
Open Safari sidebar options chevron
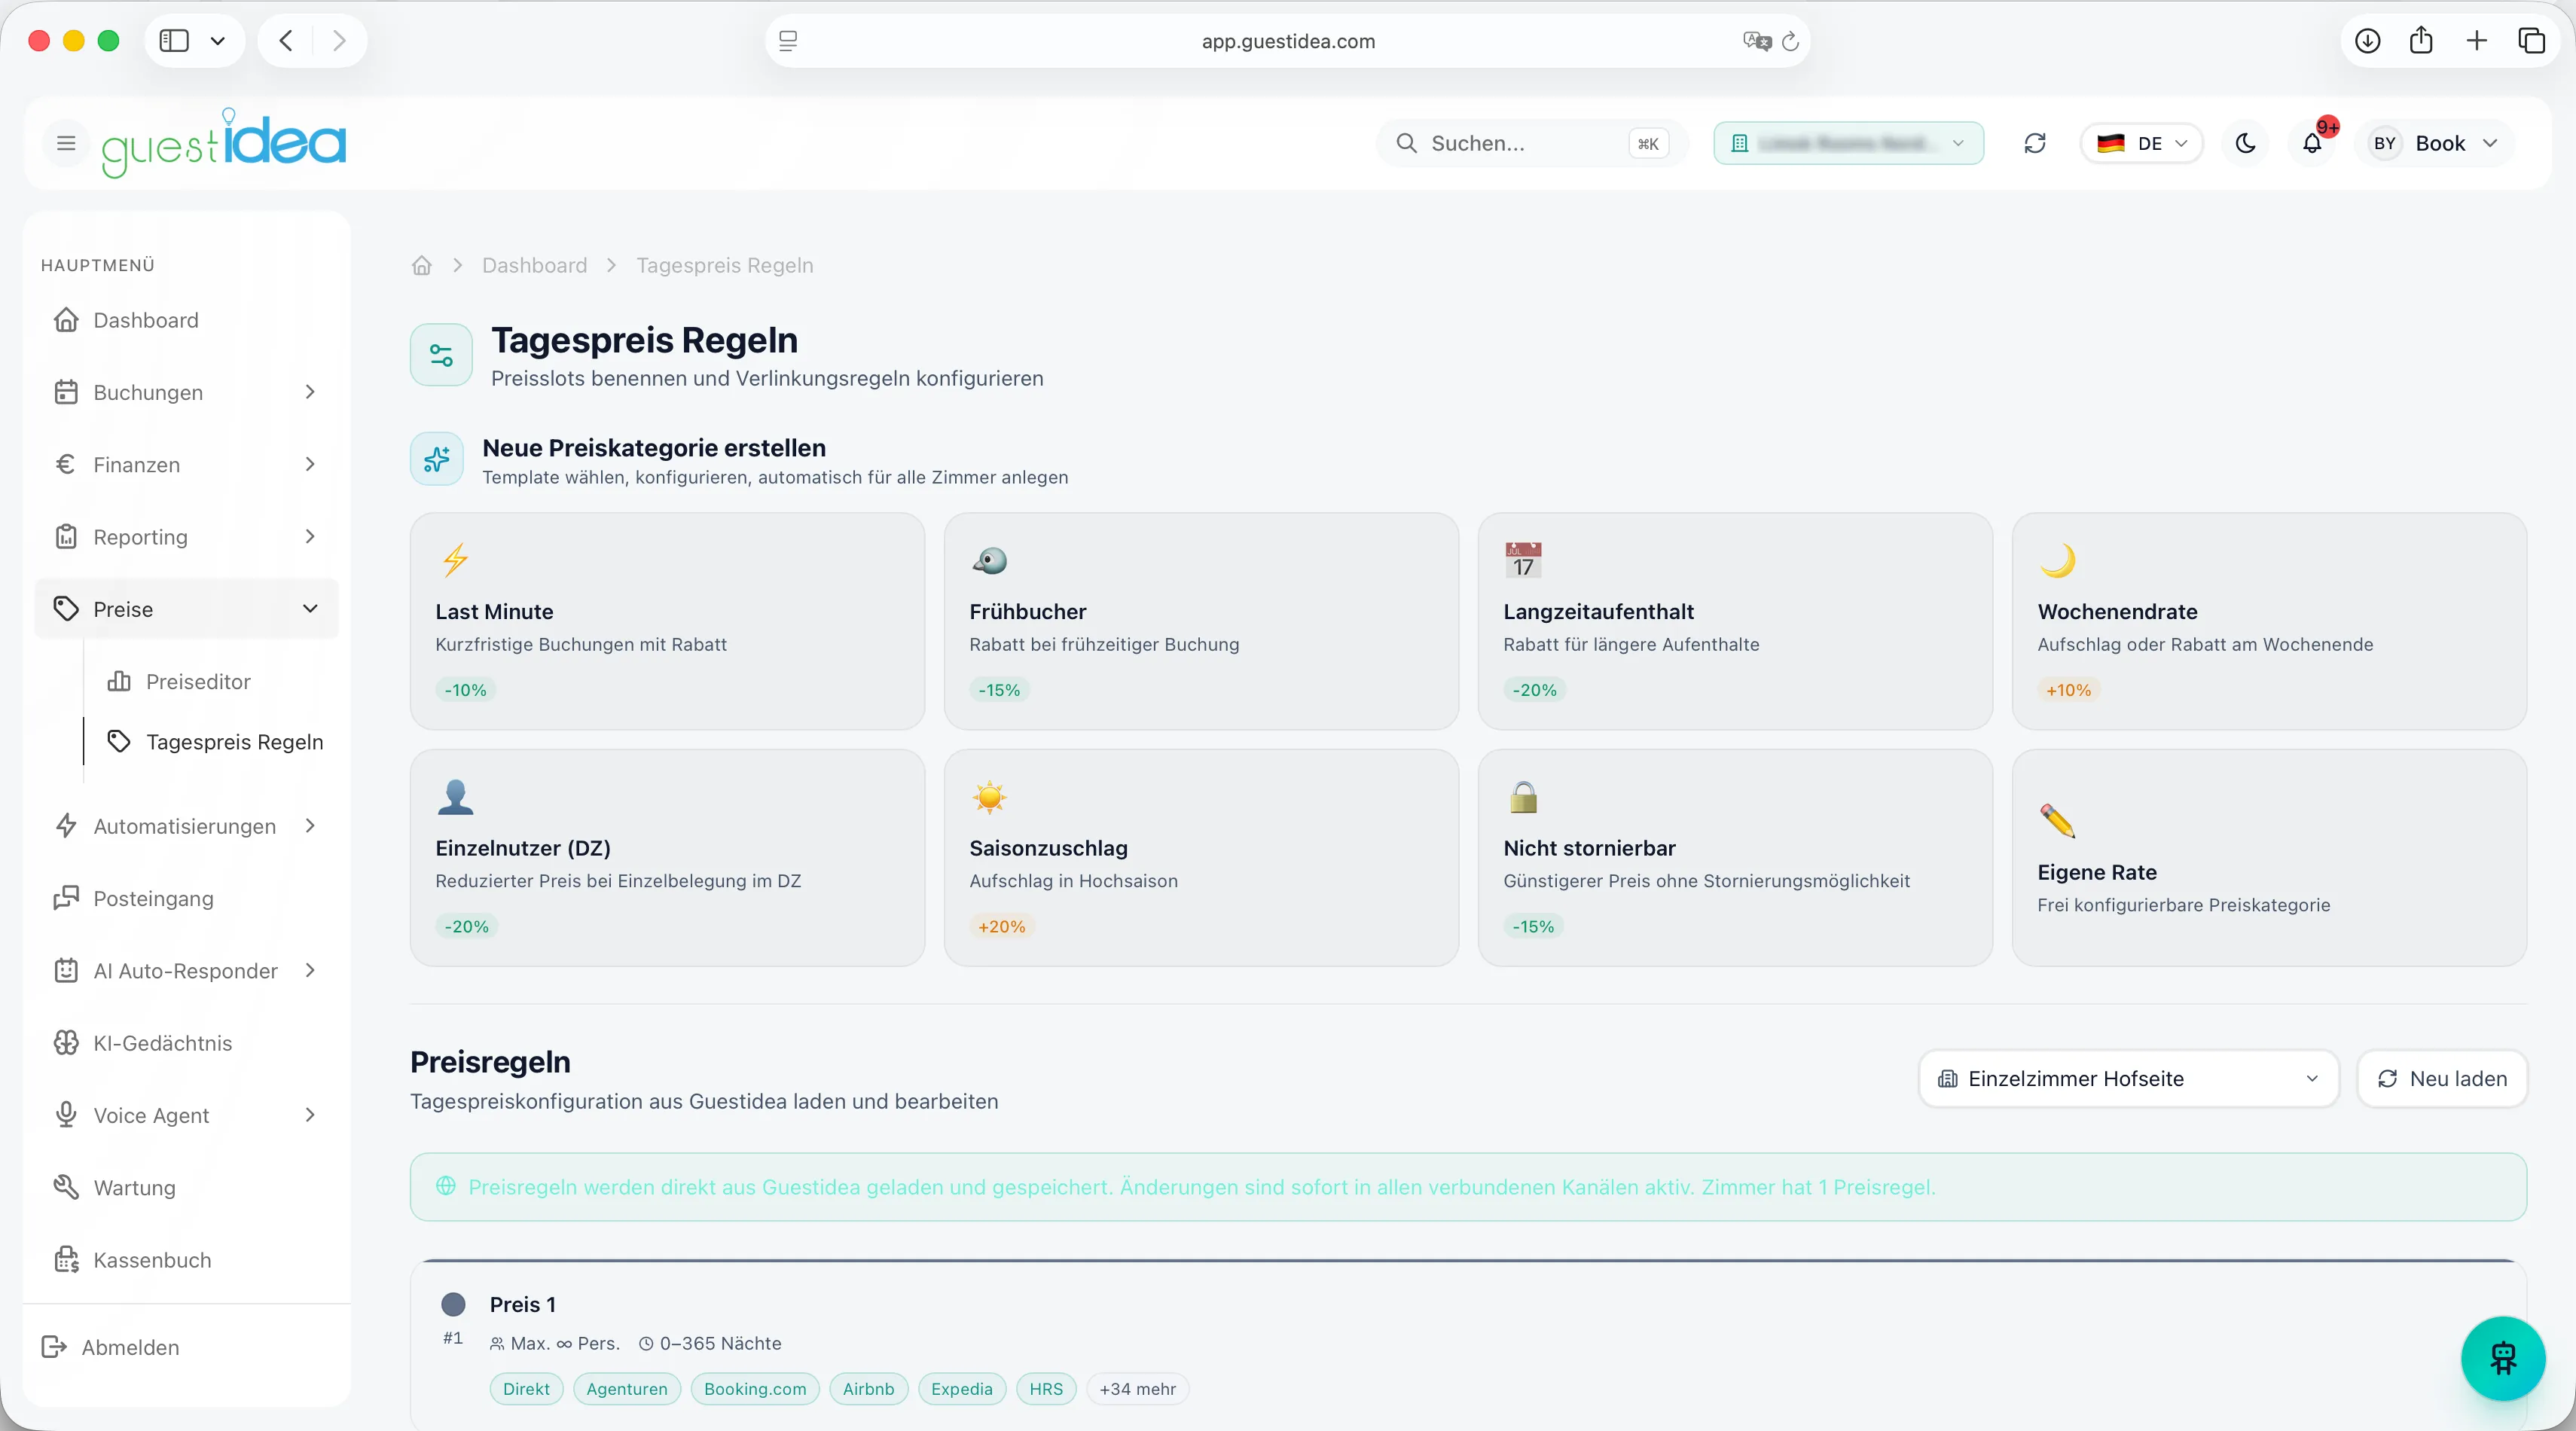coord(218,41)
